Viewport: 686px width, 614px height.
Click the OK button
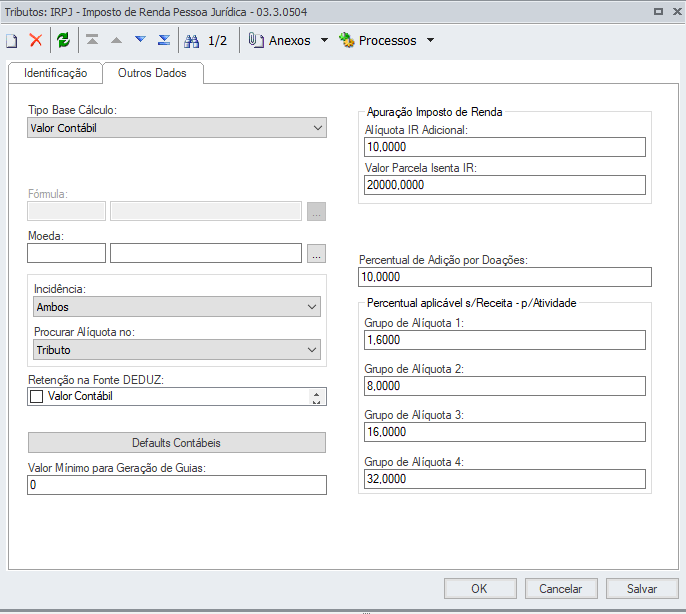480,589
